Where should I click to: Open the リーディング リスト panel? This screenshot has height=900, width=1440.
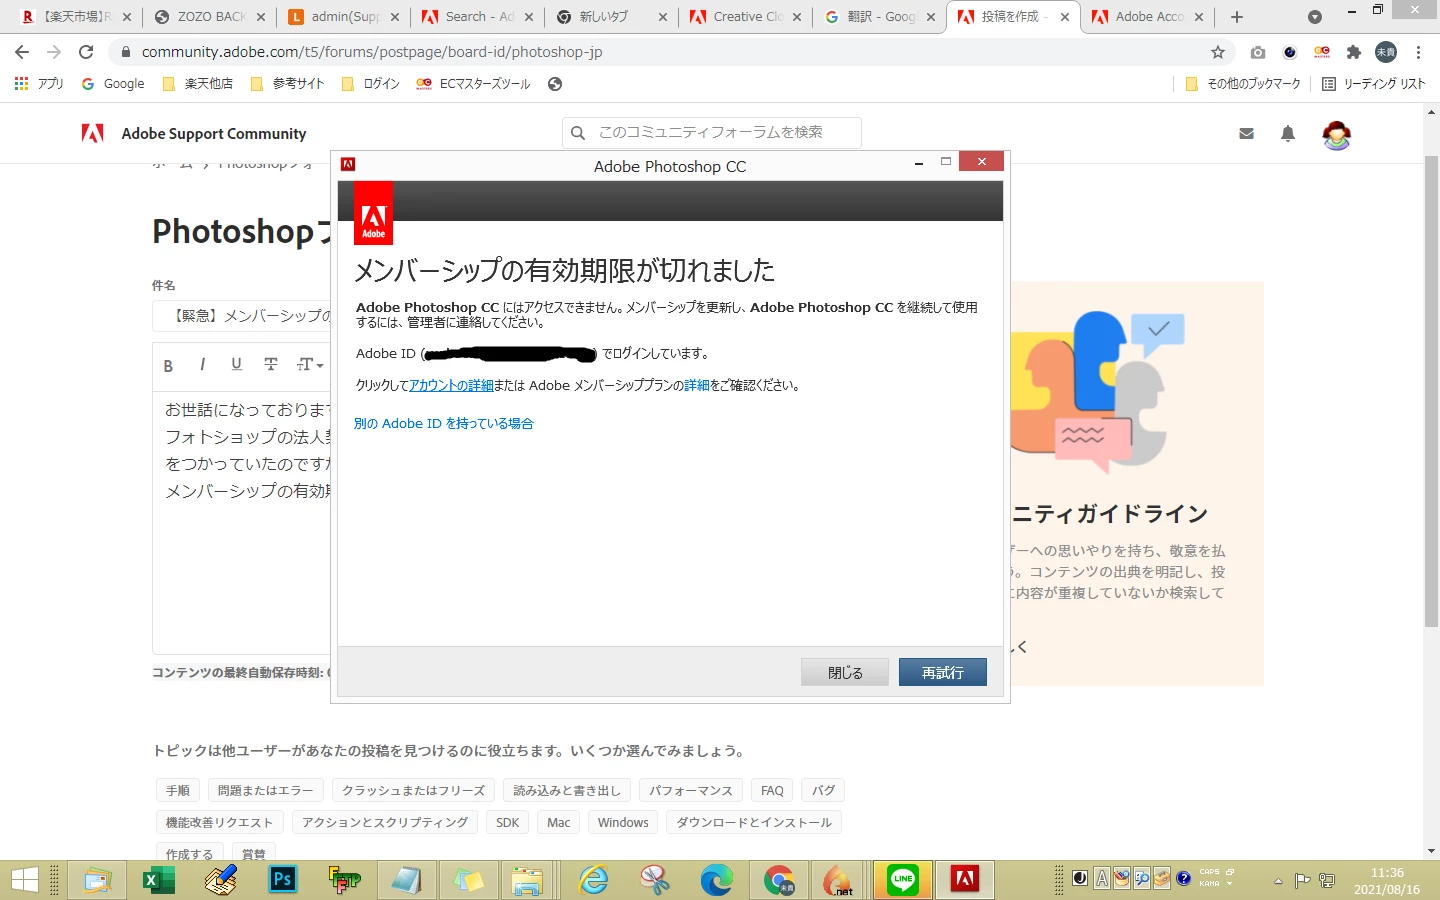1374,84
